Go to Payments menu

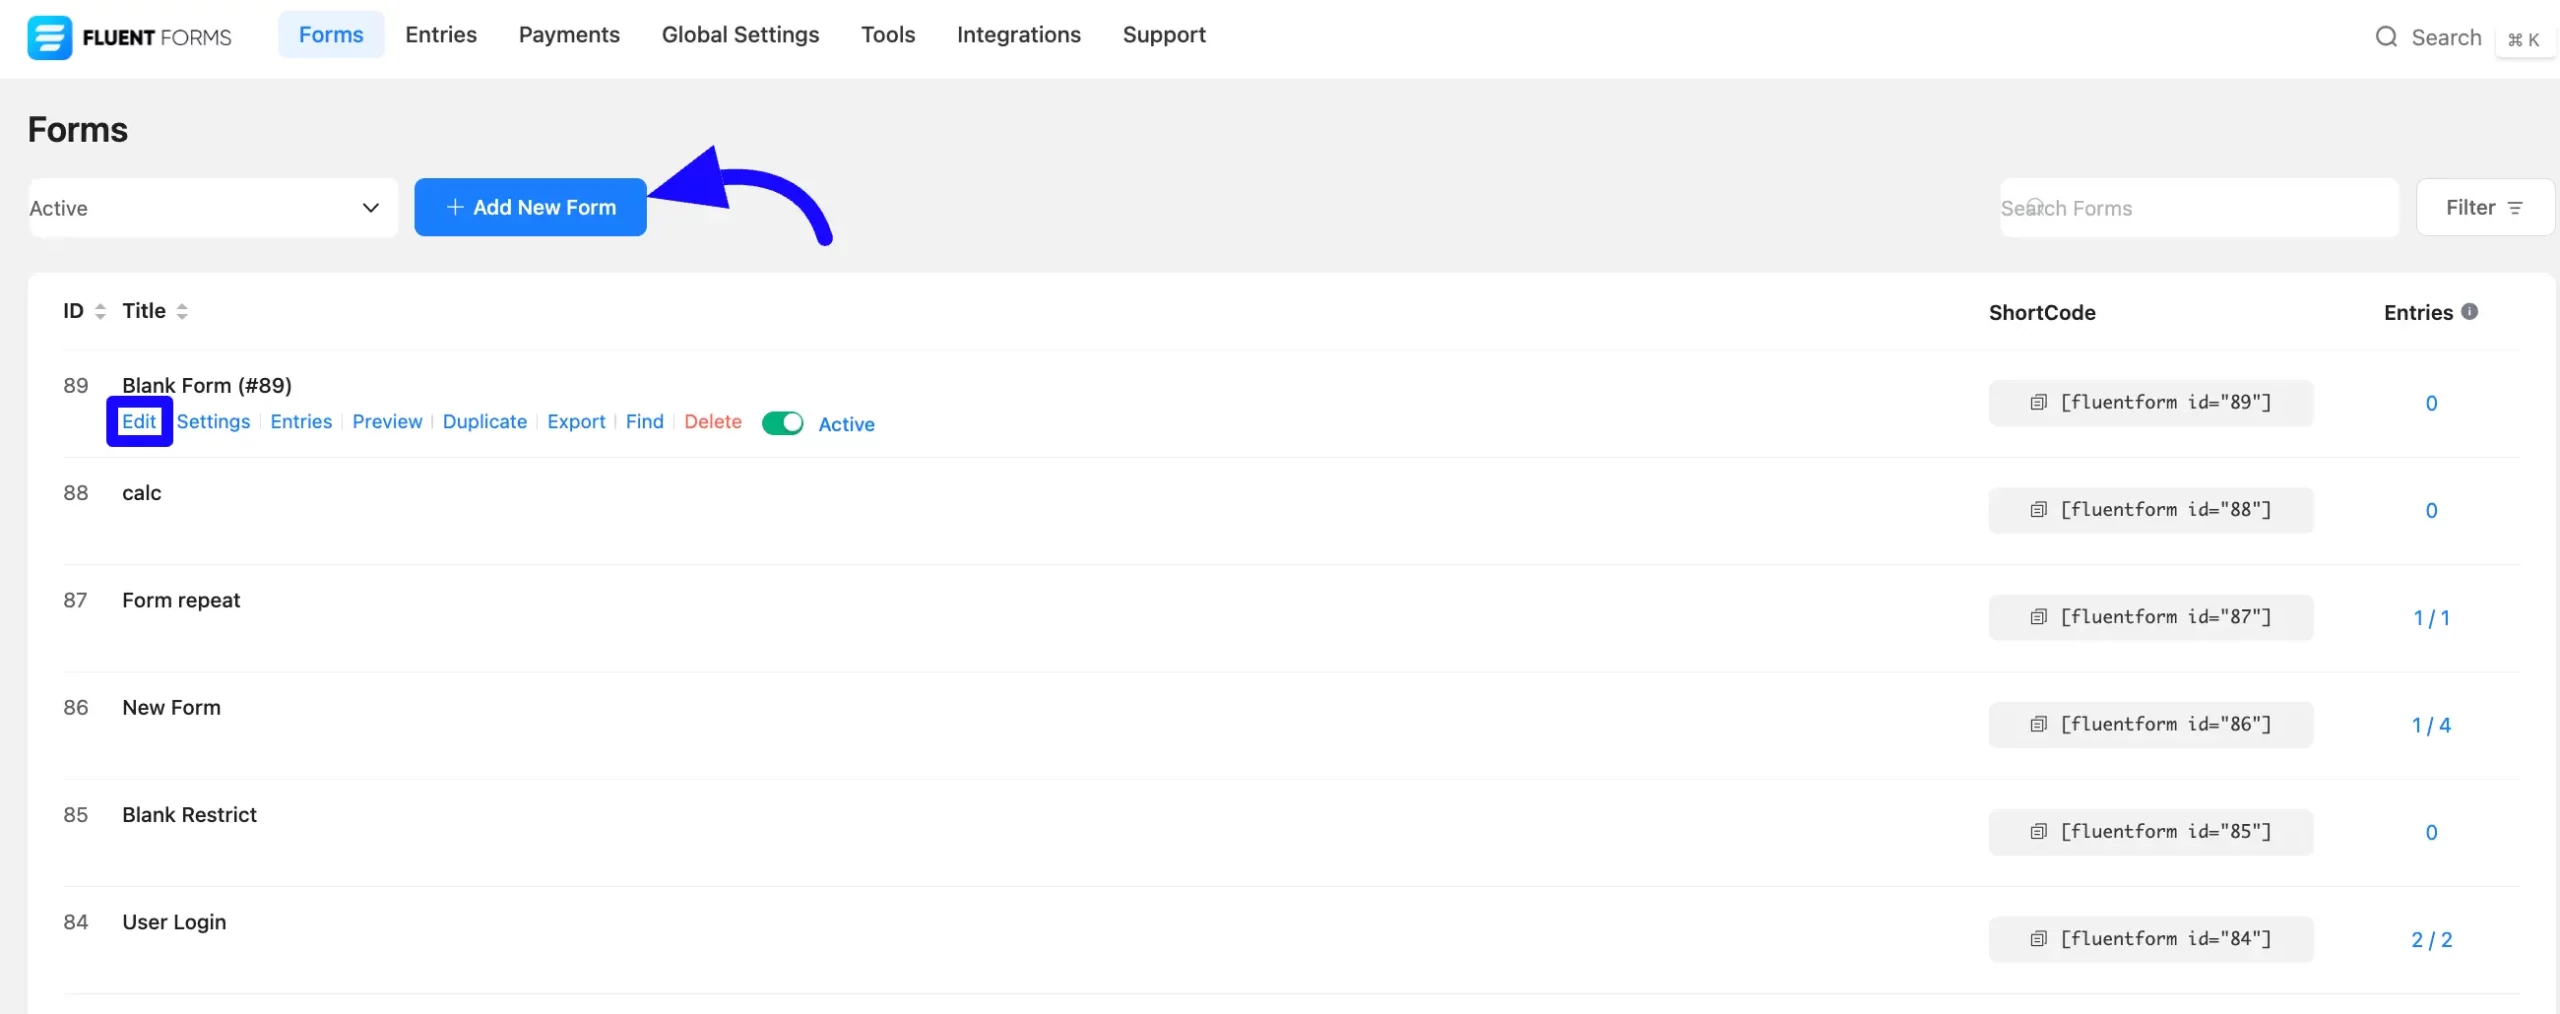(569, 35)
